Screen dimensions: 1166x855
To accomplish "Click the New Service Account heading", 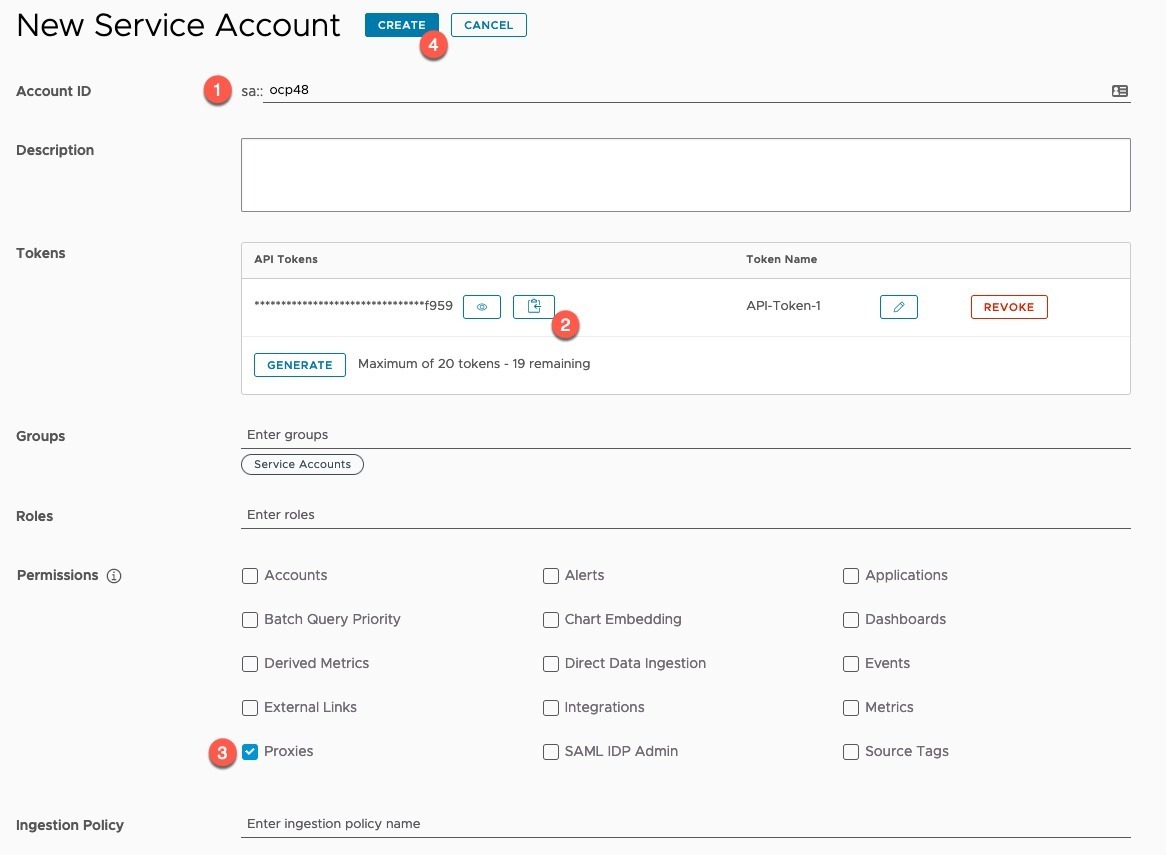I will tap(178, 25).
